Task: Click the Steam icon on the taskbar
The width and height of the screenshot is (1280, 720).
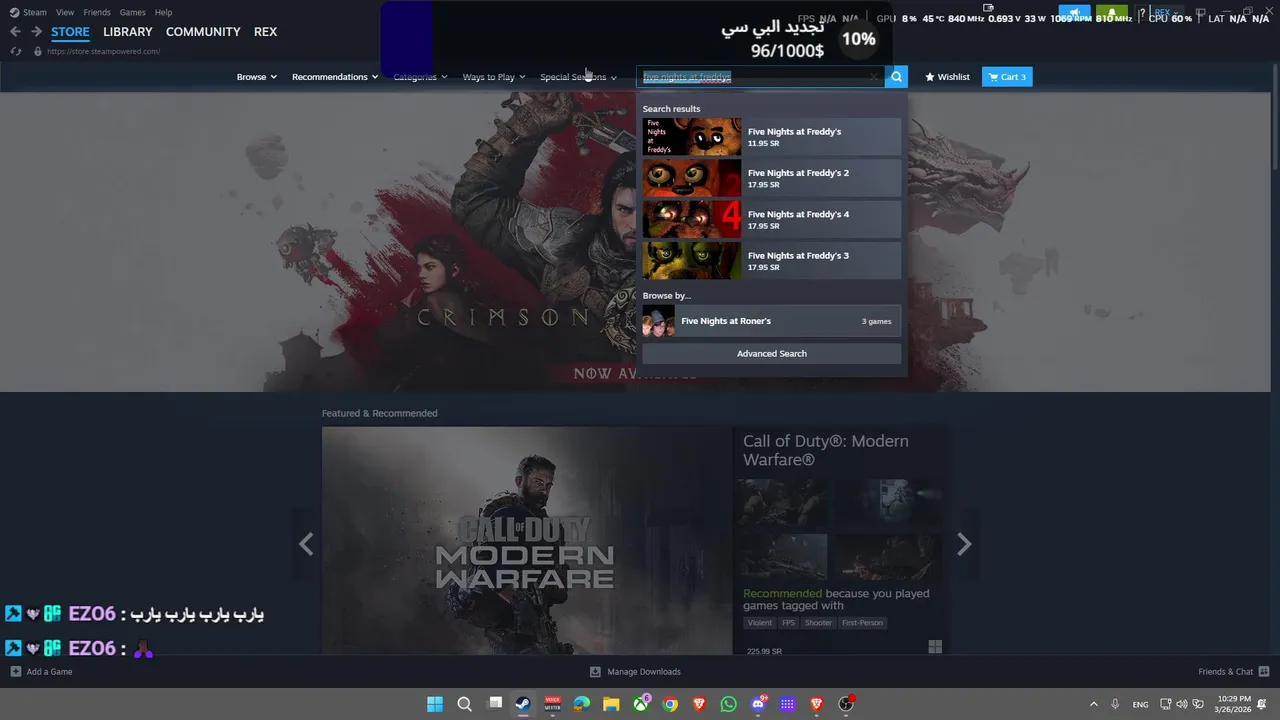Action: 523,704
